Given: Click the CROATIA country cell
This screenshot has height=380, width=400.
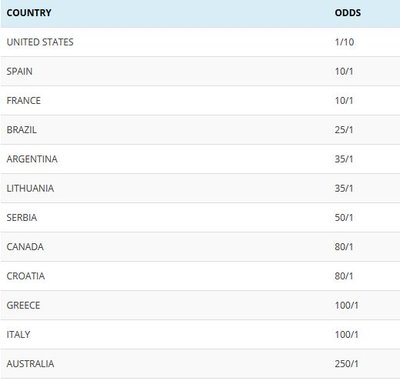Looking at the screenshot, I should pos(26,276).
